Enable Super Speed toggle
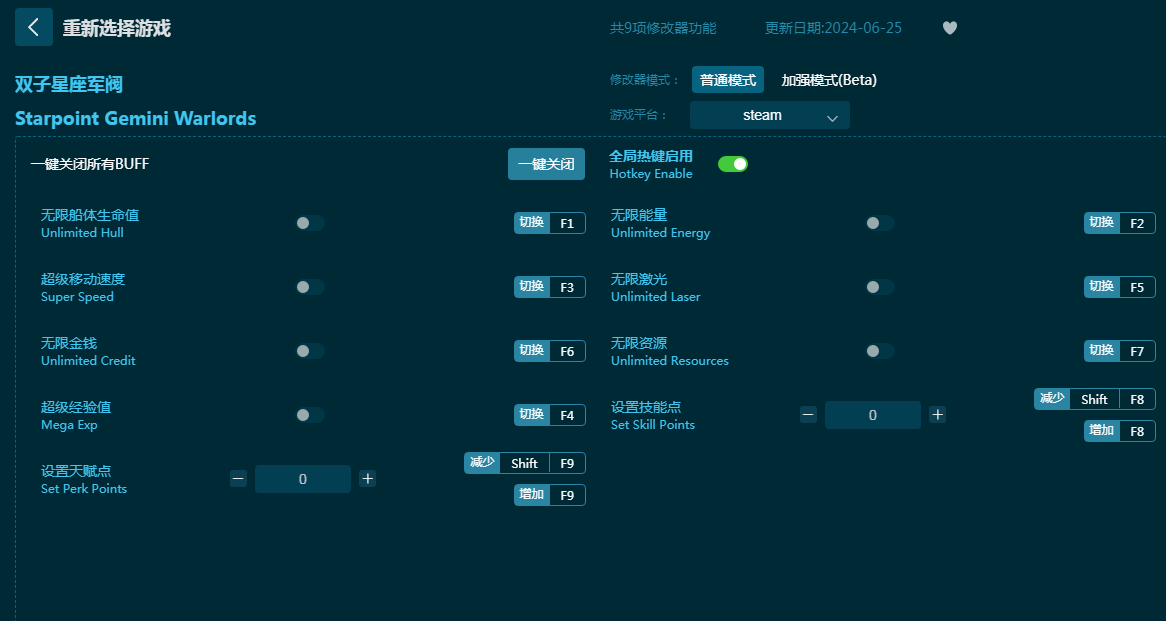Image resolution: width=1166 pixels, height=621 pixels. tap(309, 287)
